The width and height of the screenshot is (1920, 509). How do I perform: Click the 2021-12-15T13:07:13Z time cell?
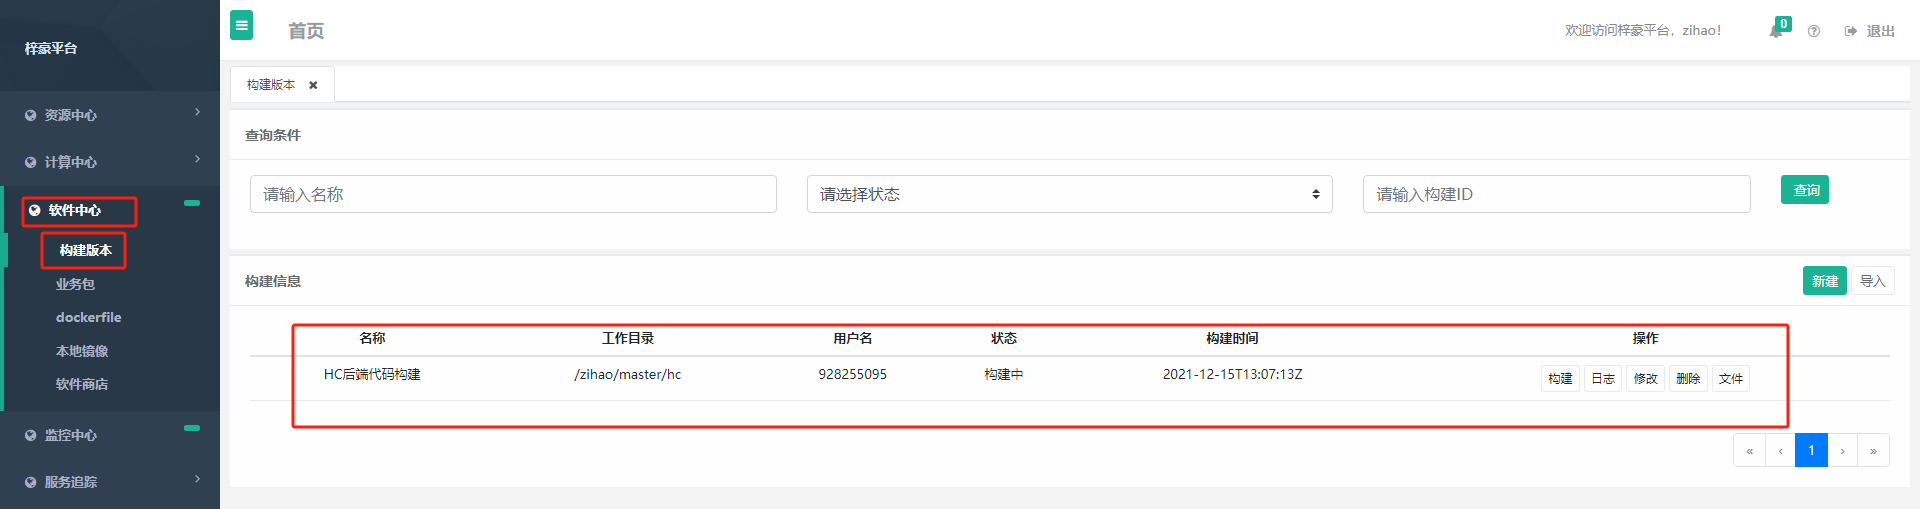(1232, 374)
